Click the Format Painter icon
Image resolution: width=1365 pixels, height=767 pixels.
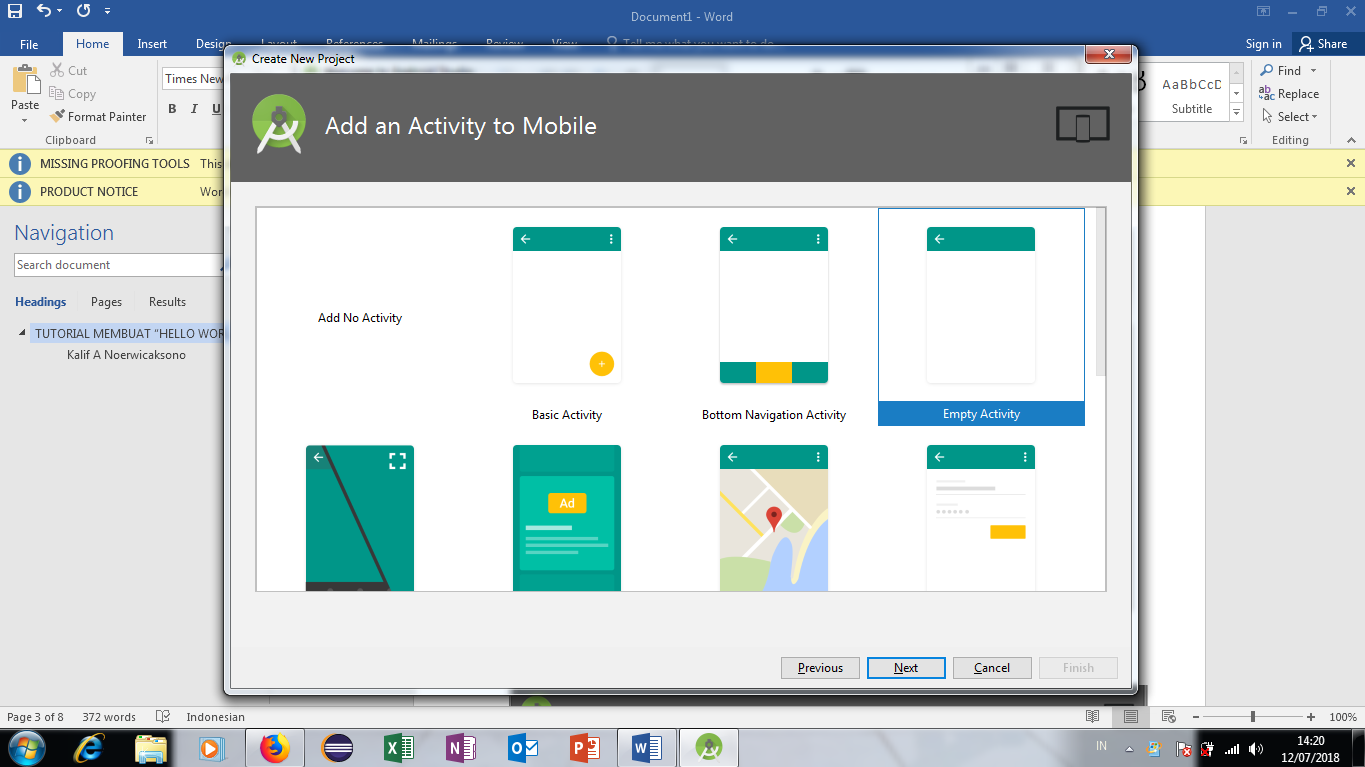(57, 116)
